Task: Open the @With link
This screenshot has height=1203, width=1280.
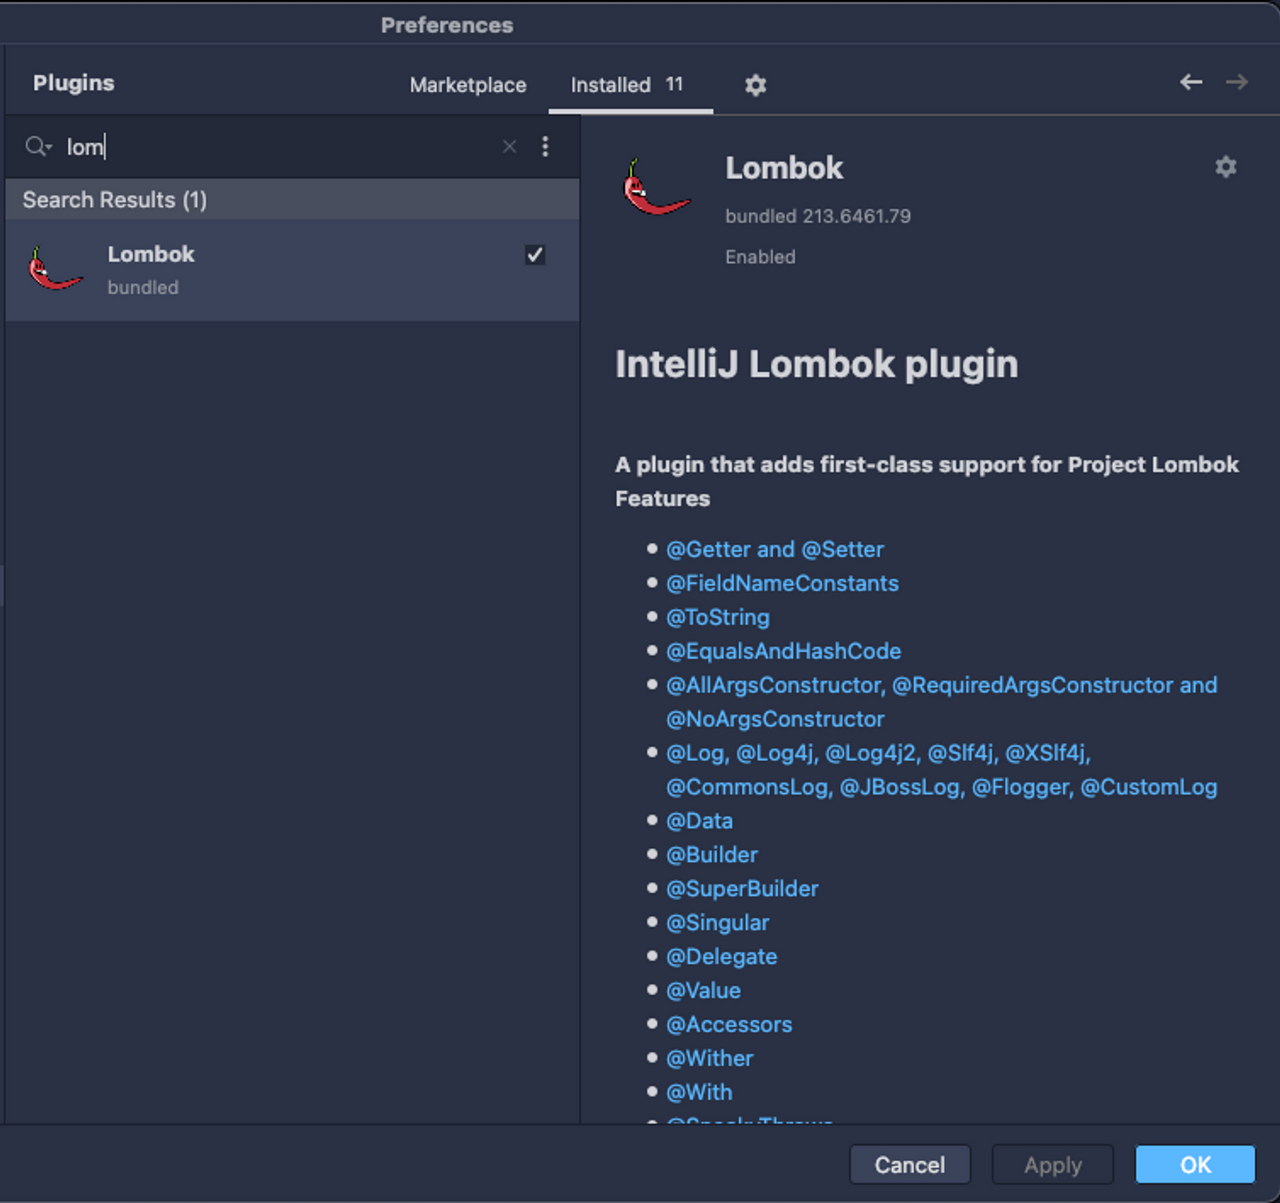Action: 699,1093
